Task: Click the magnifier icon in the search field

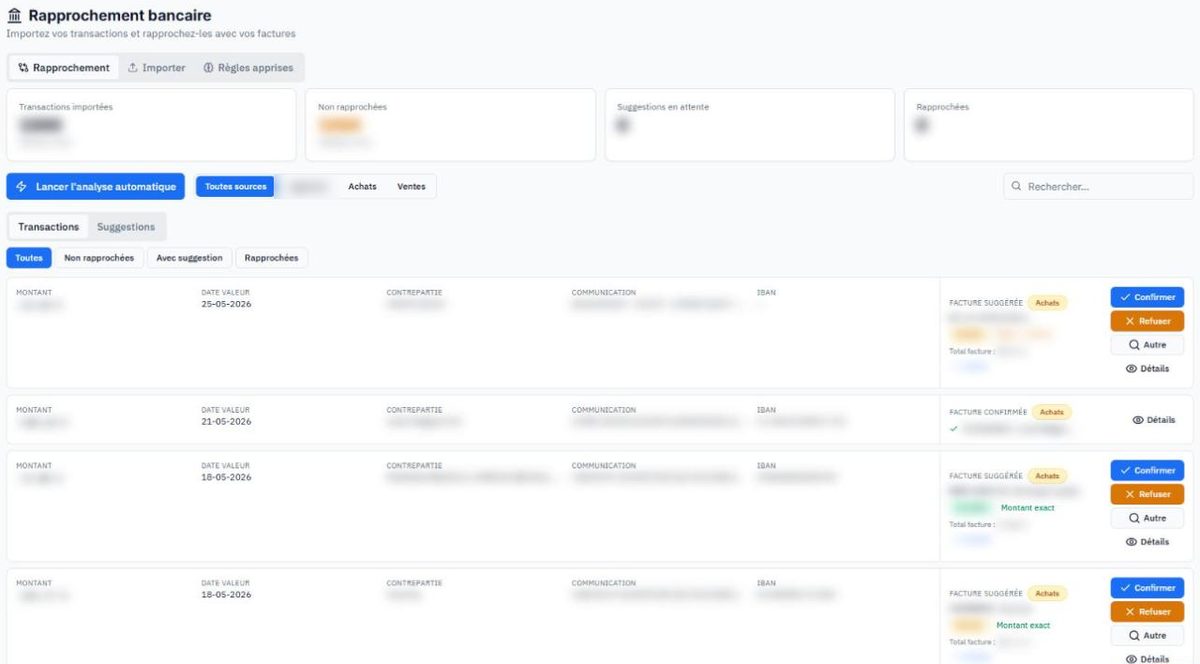Action: [x=1016, y=186]
